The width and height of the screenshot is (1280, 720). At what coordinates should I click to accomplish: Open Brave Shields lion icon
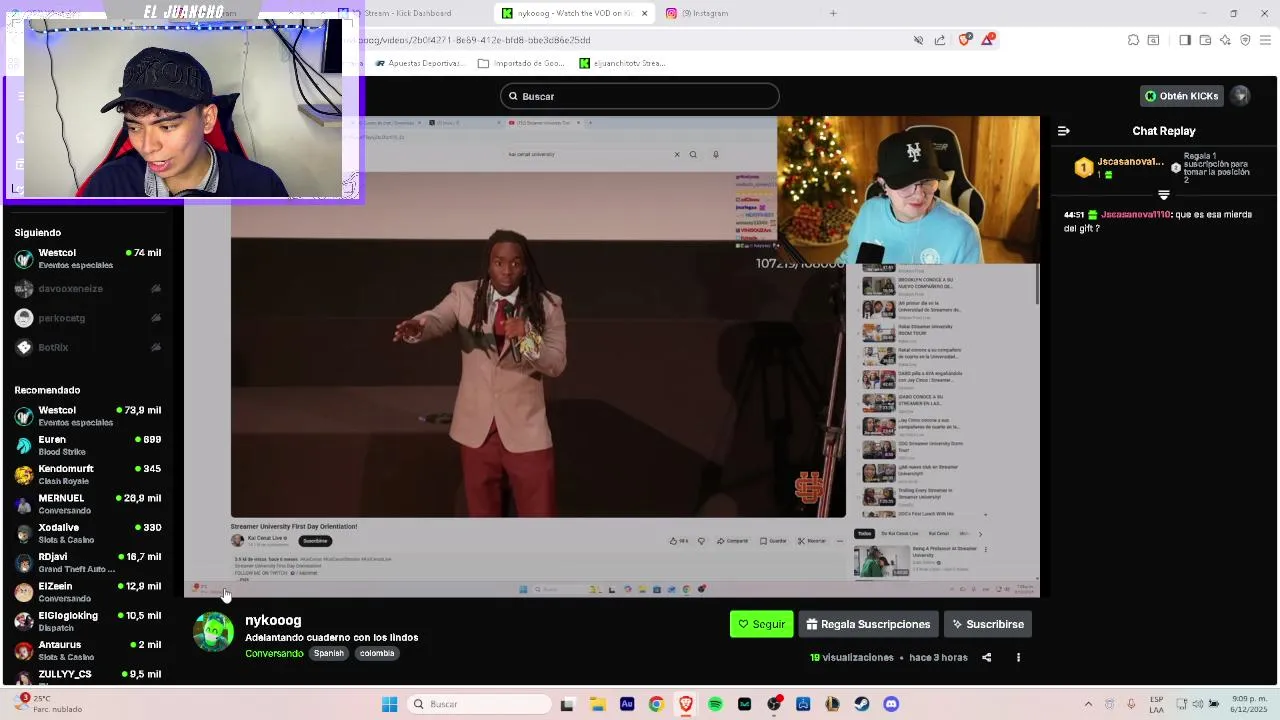coord(964,39)
